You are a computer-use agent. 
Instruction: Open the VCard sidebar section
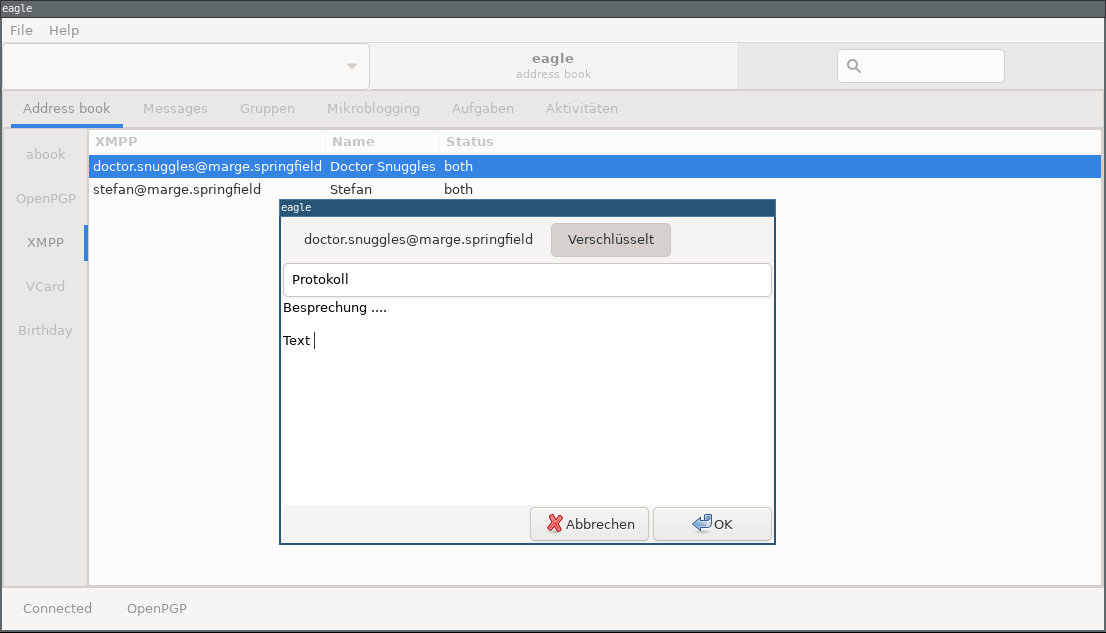click(x=45, y=286)
